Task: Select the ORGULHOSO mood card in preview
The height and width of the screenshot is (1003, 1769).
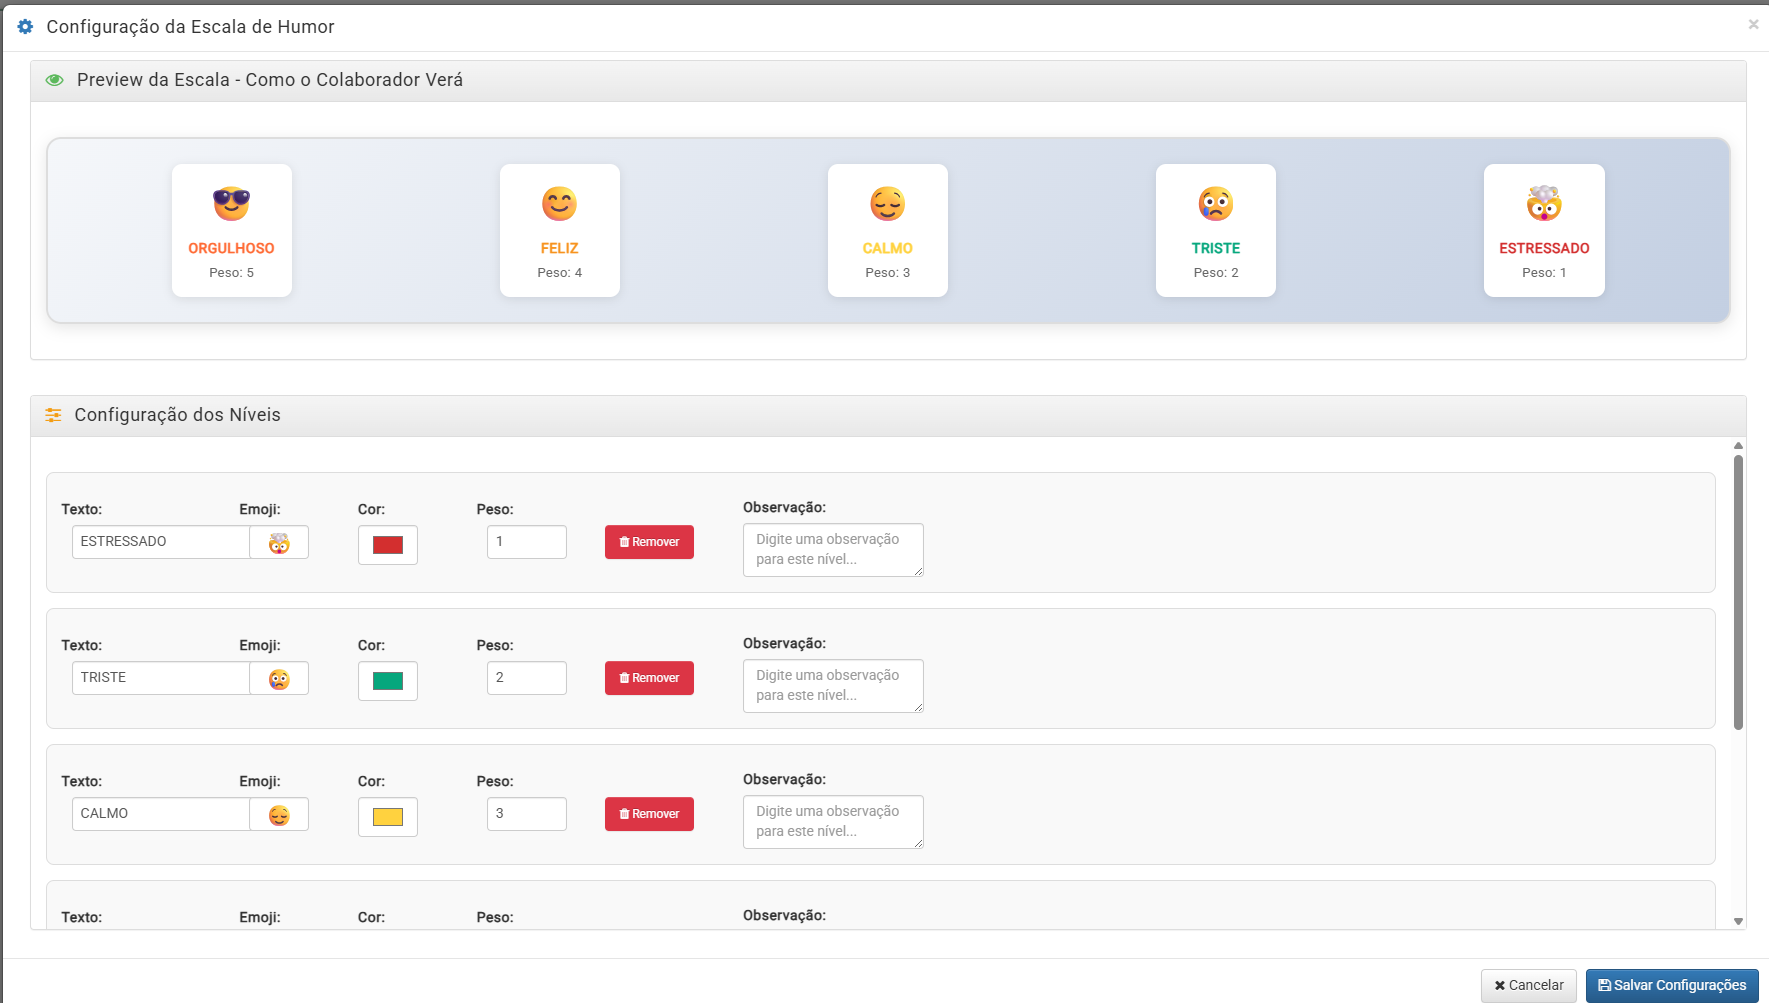Action: [231, 230]
